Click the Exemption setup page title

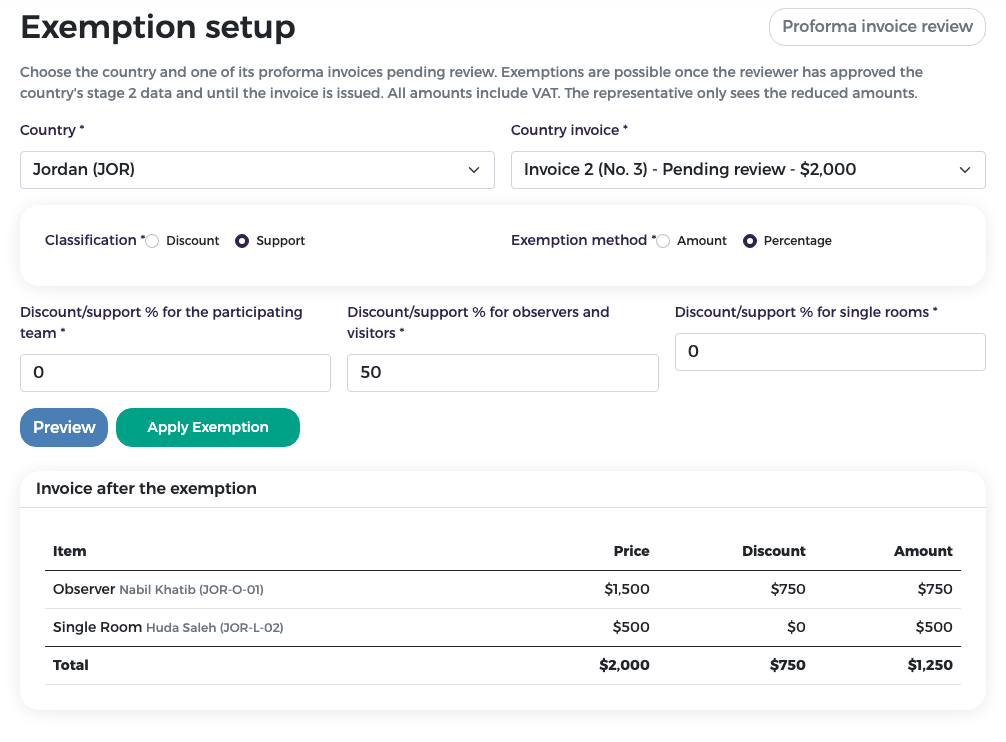[x=158, y=28]
